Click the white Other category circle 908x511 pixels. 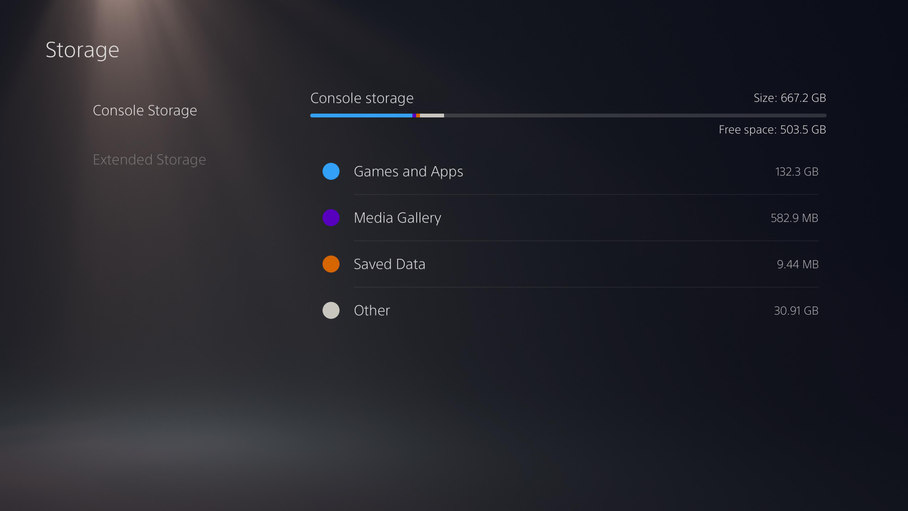(x=331, y=311)
